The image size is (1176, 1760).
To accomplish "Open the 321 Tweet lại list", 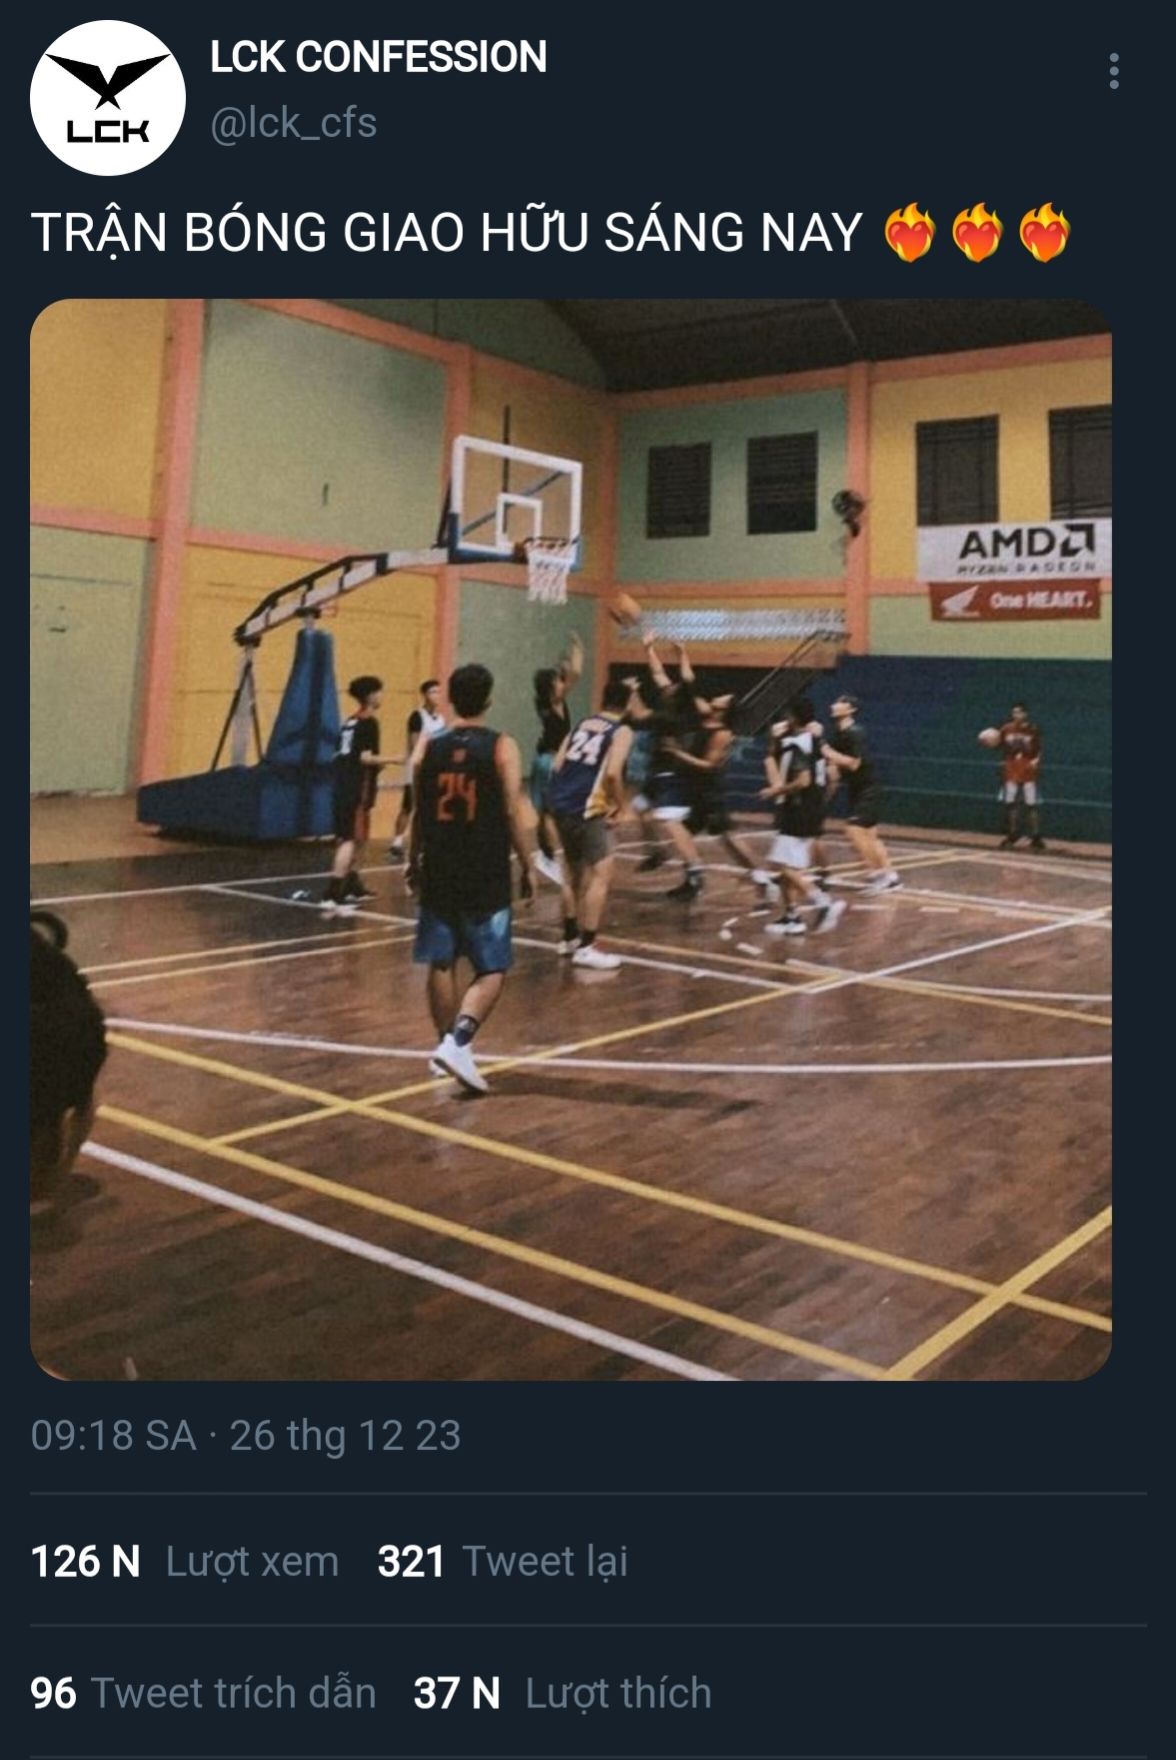I will coord(503,1561).
